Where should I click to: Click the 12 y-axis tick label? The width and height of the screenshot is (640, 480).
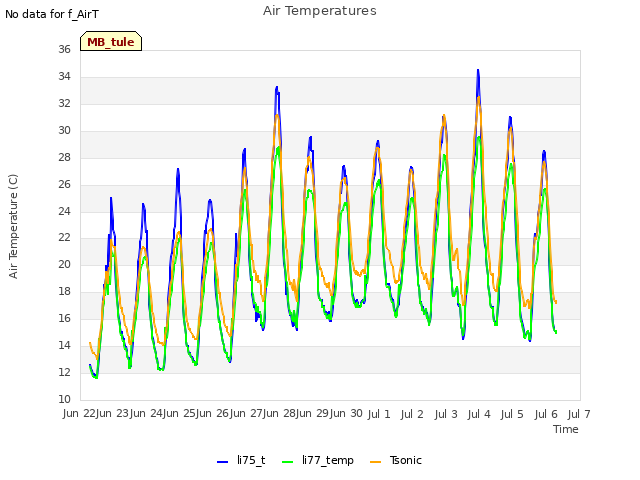[x=64, y=372]
